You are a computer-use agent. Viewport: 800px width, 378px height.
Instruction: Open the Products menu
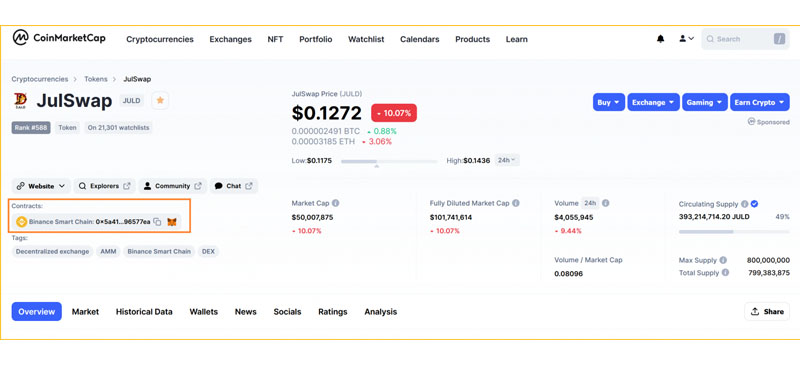coord(472,39)
